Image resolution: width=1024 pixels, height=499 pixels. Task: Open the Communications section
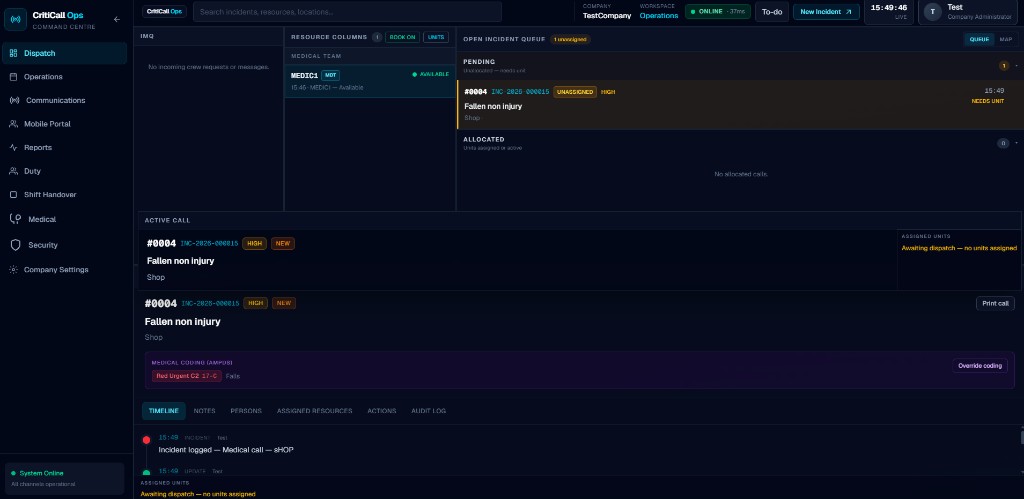click(x=65, y=101)
